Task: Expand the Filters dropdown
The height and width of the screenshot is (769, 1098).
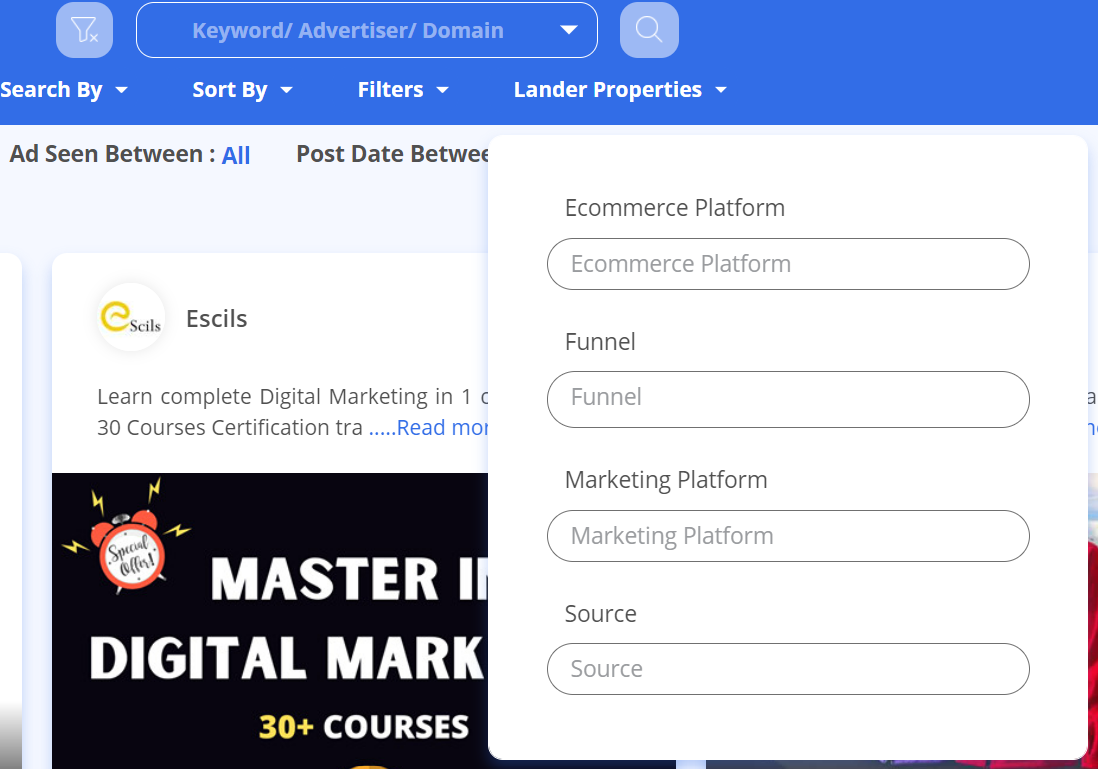Action: pyautogui.click(x=403, y=90)
